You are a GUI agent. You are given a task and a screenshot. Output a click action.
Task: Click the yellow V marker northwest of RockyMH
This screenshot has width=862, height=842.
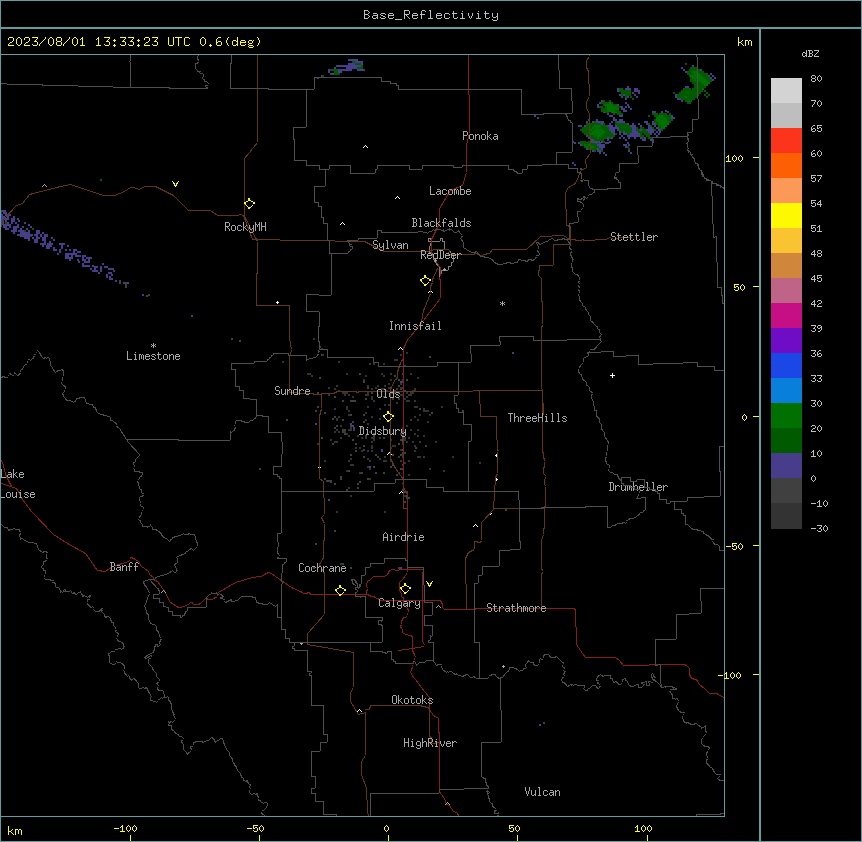tap(175, 184)
